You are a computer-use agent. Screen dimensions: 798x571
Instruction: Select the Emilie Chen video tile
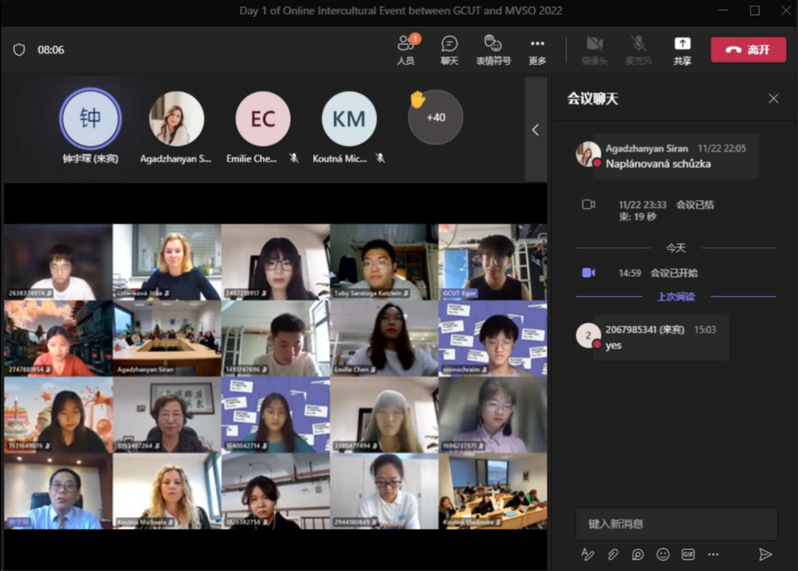click(383, 338)
